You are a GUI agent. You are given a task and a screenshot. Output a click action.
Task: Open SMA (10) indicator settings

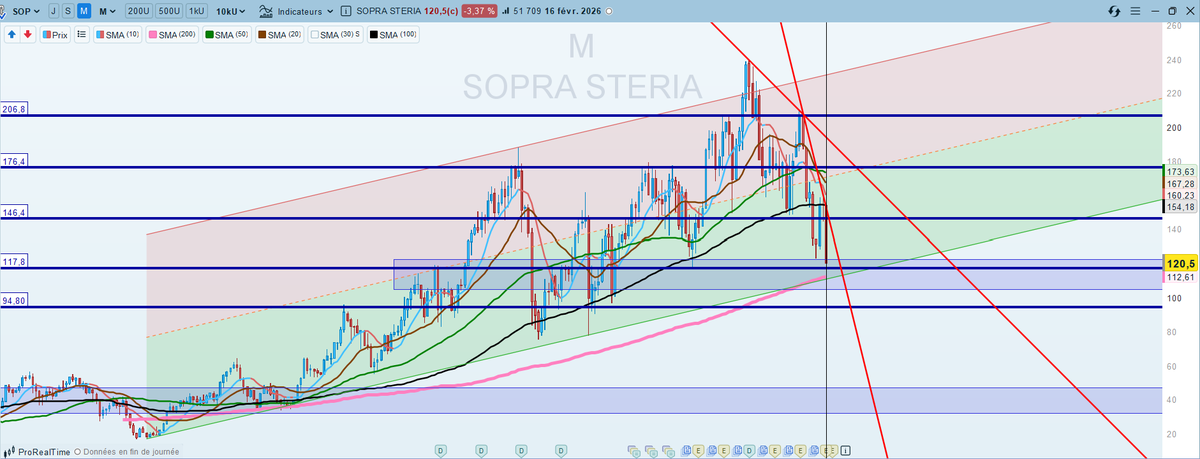pyautogui.click(x=118, y=34)
